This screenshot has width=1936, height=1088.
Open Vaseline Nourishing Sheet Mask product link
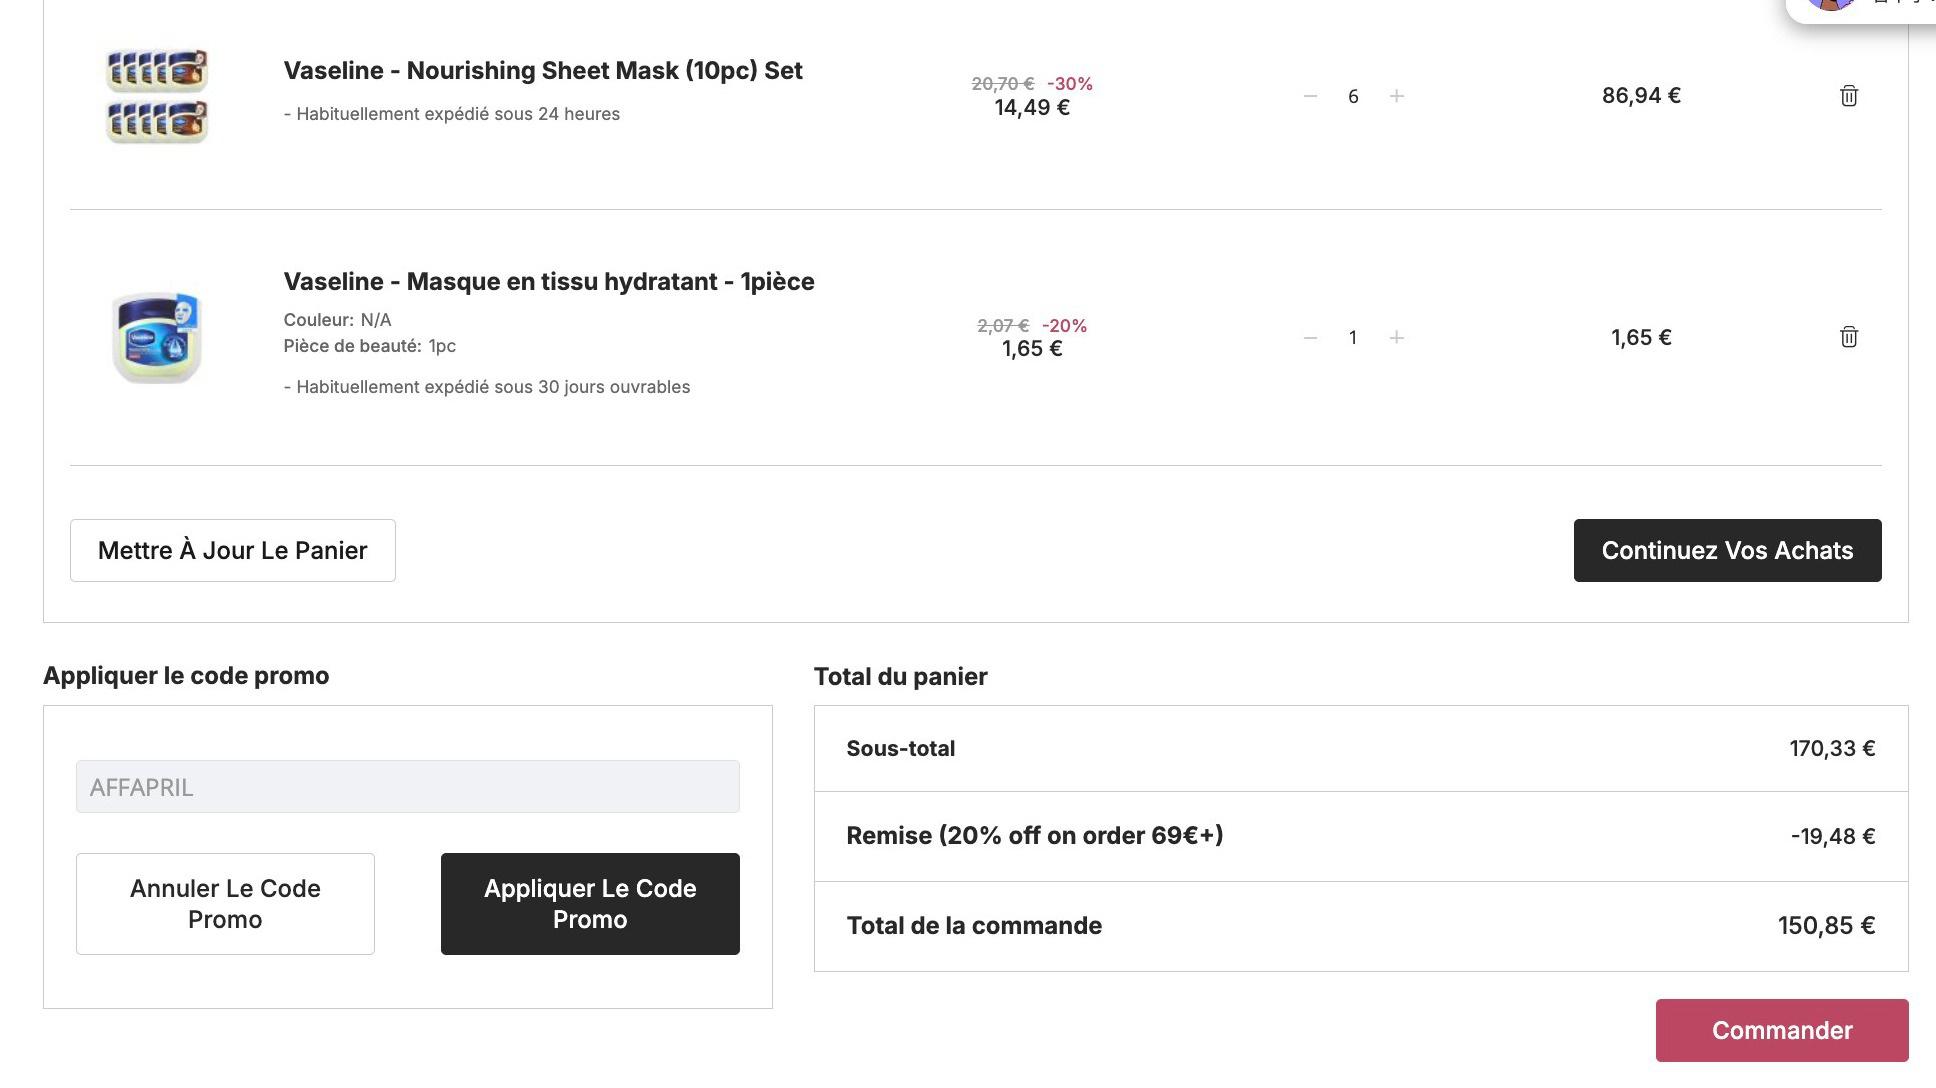(x=543, y=71)
